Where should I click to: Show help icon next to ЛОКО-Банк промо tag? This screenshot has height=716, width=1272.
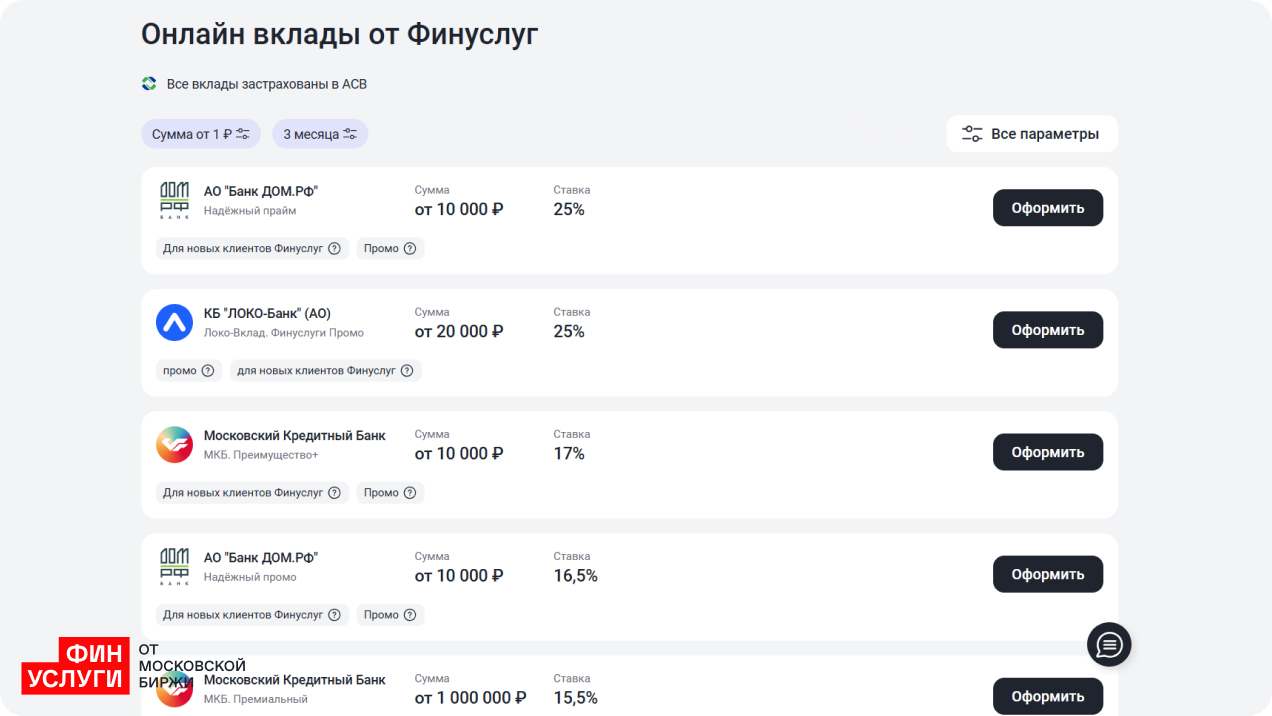208,371
